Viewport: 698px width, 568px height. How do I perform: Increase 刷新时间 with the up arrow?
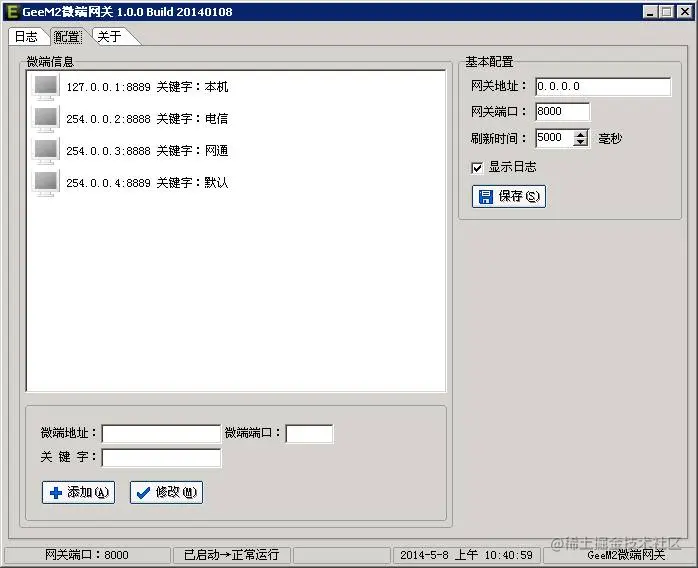580,134
